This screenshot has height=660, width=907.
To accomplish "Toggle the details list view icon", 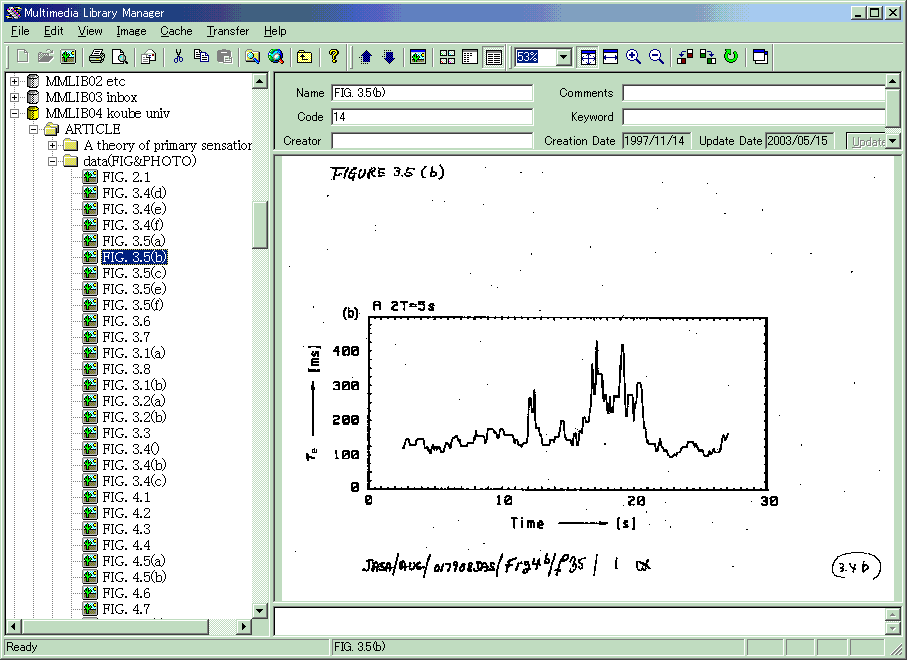I will click(493, 56).
